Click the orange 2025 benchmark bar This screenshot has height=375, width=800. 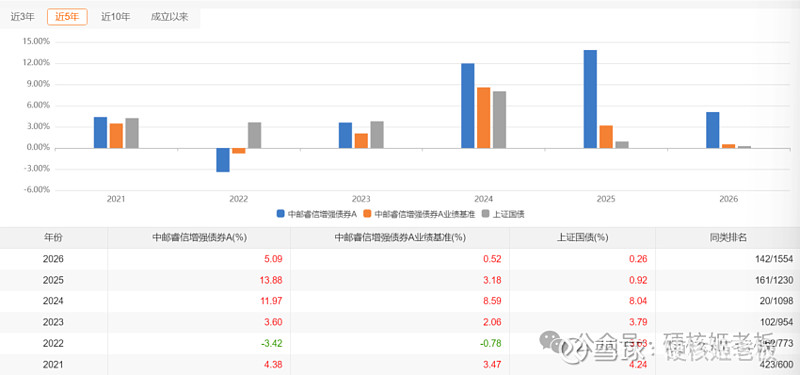click(606, 137)
